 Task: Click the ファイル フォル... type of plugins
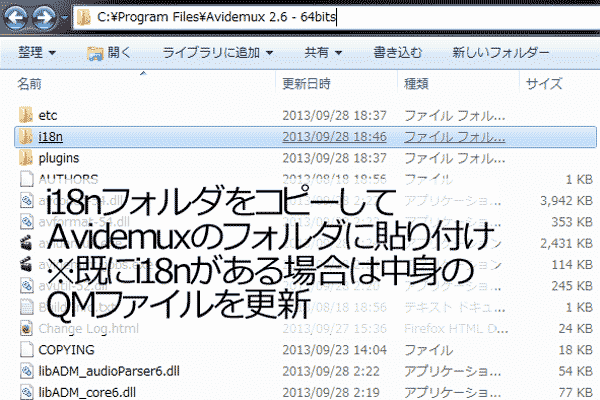455,158
